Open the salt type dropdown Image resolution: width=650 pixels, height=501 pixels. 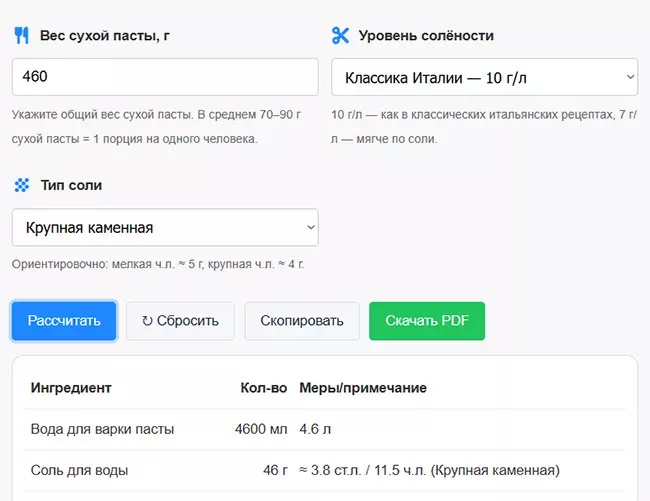click(x=165, y=228)
